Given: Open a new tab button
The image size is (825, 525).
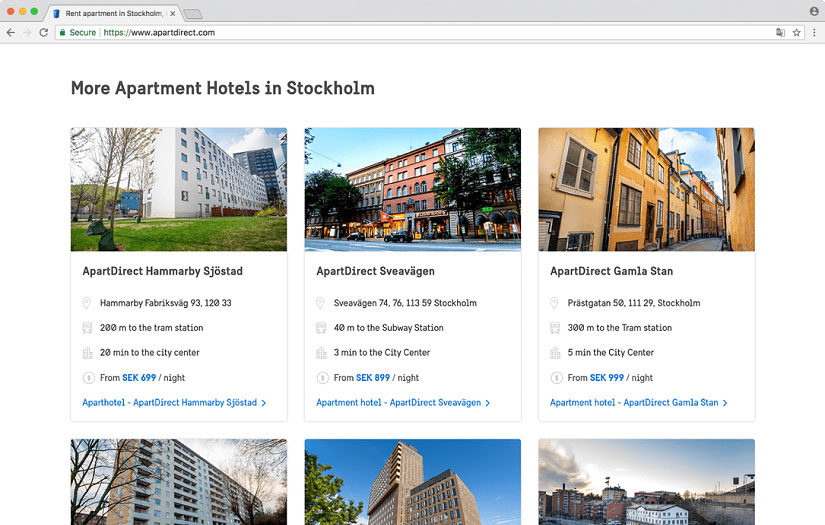Looking at the screenshot, I should click(x=193, y=14).
